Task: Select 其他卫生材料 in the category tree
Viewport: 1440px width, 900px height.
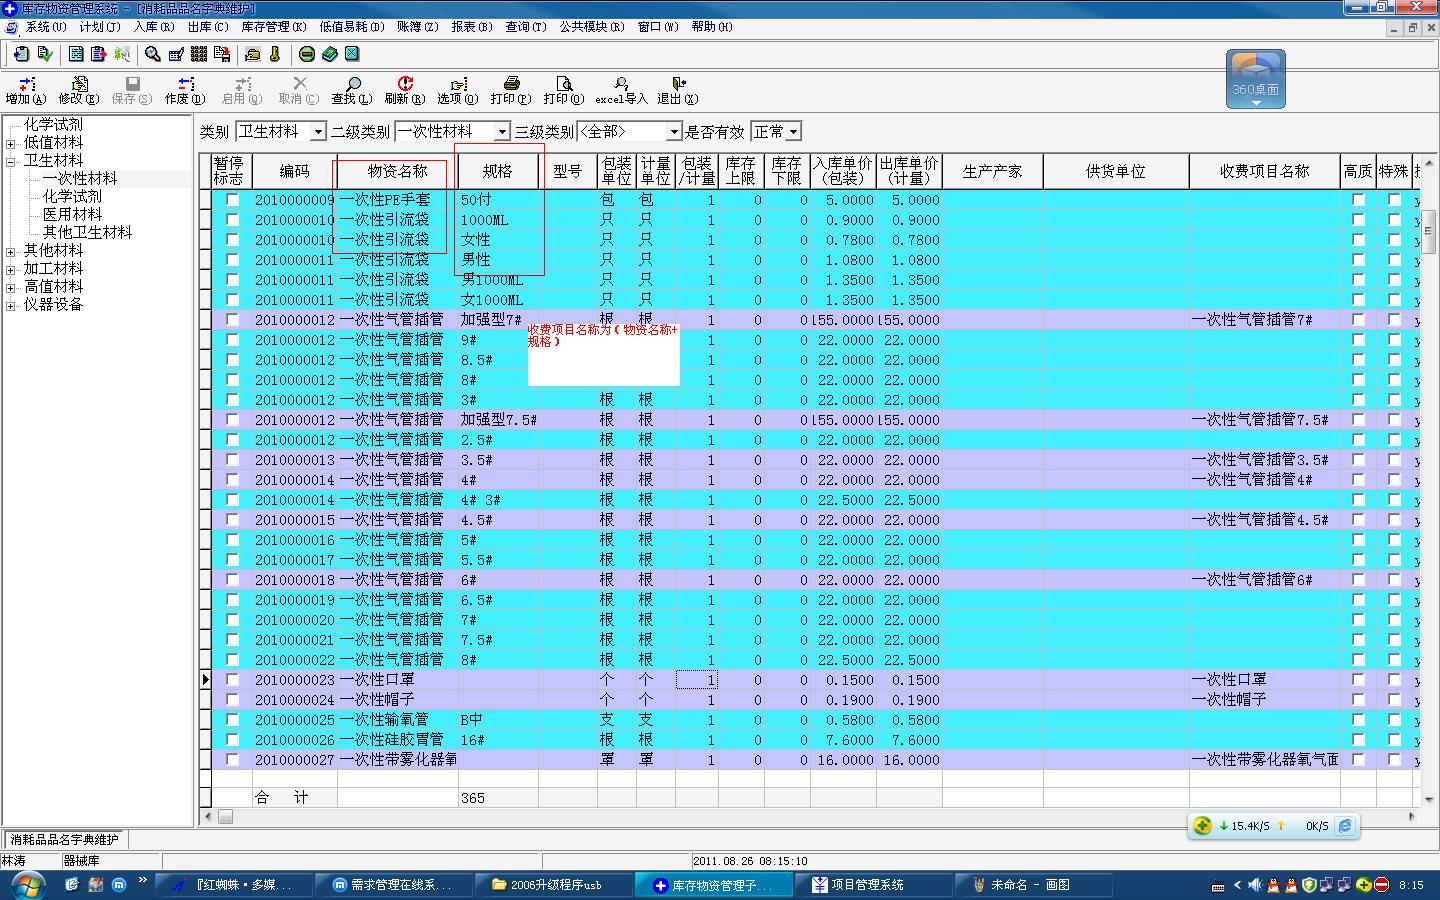Action: (87, 233)
